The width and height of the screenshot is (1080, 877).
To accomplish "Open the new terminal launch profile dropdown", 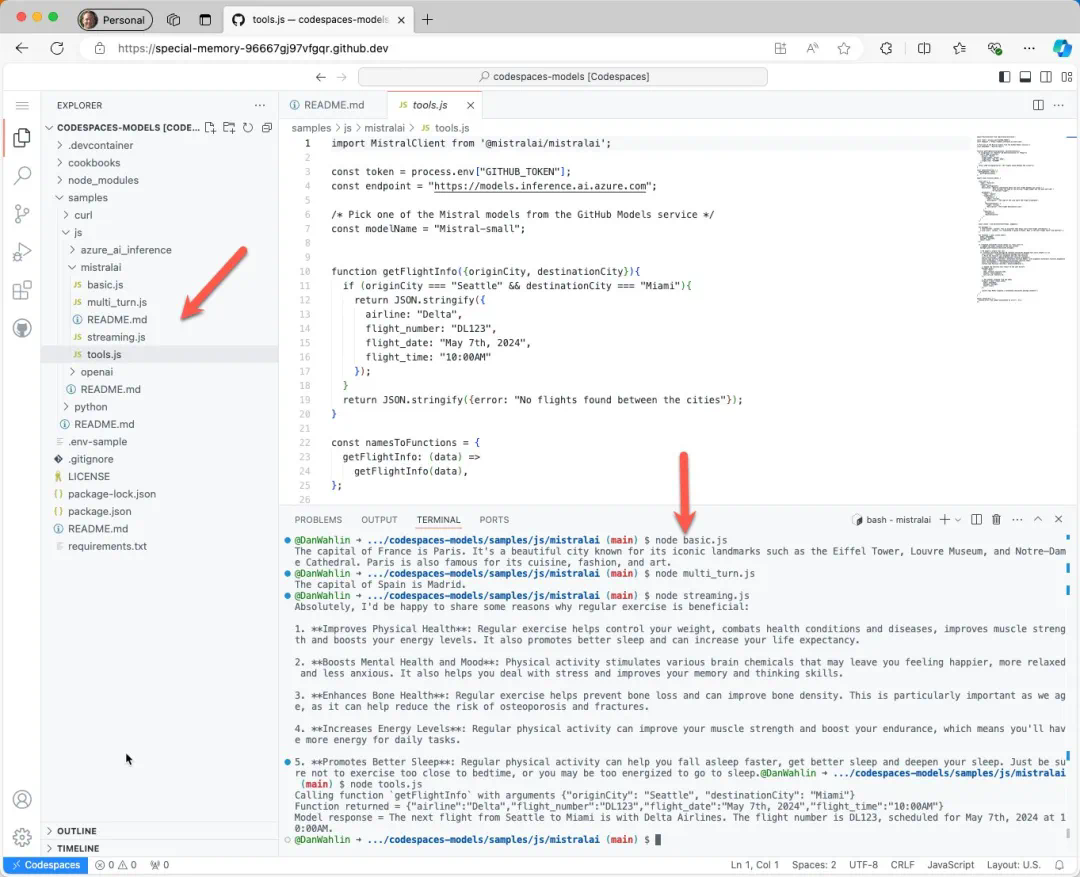I will coord(958,520).
